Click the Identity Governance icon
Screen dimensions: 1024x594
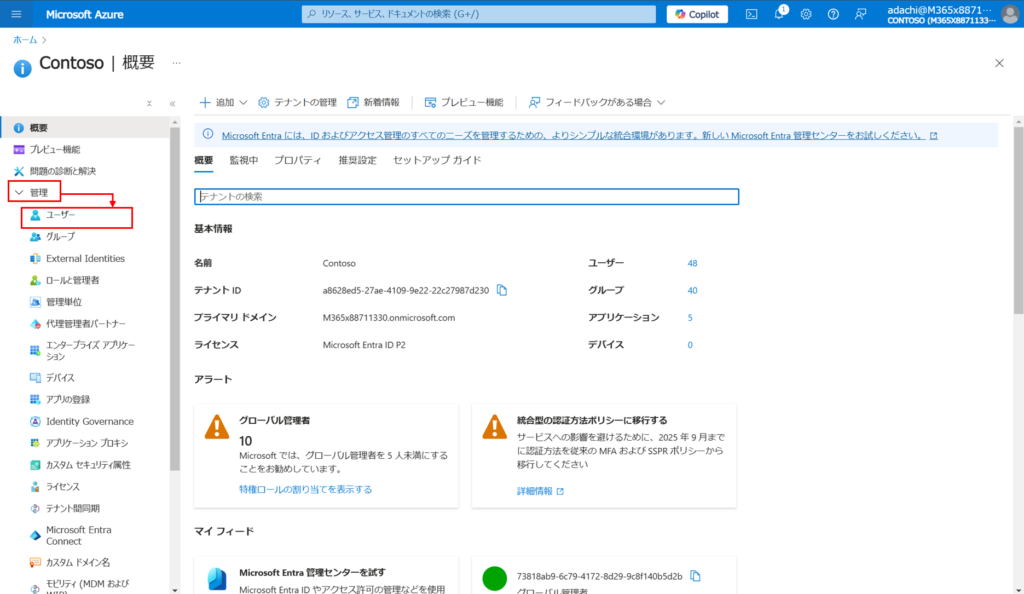click(x=35, y=422)
